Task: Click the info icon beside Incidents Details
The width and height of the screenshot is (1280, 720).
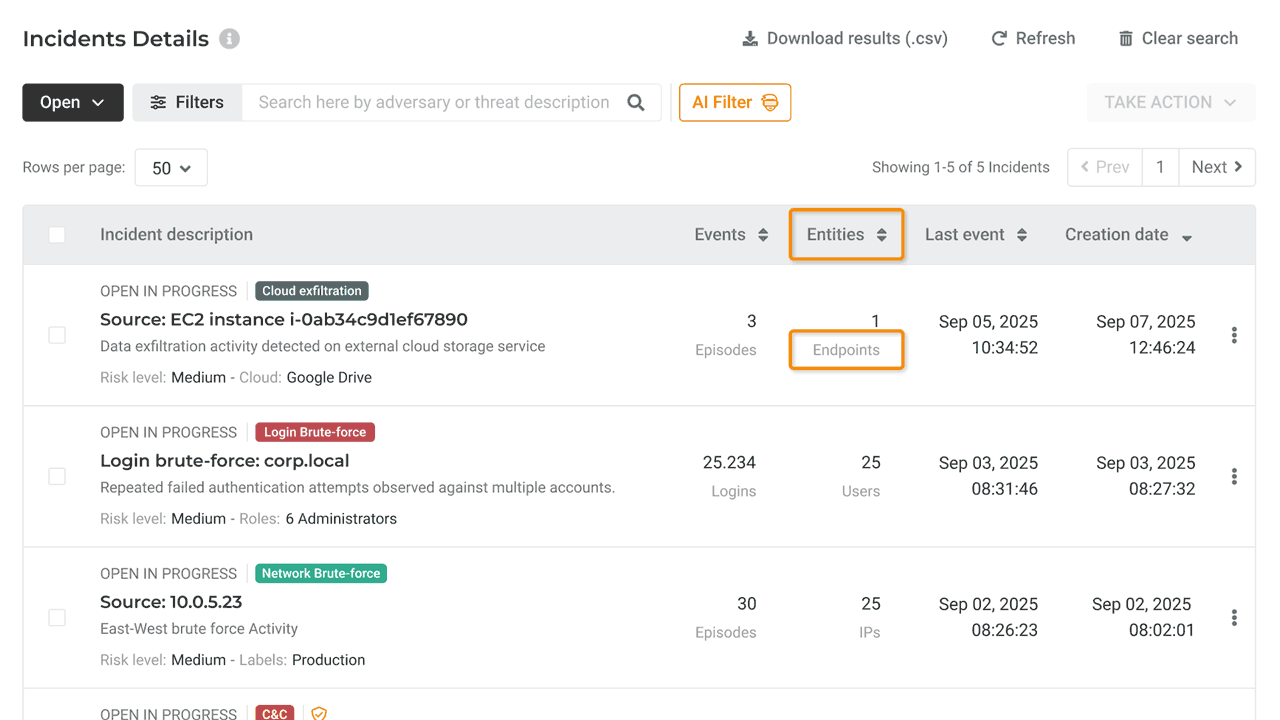Action: pyautogui.click(x=230, y=39)
